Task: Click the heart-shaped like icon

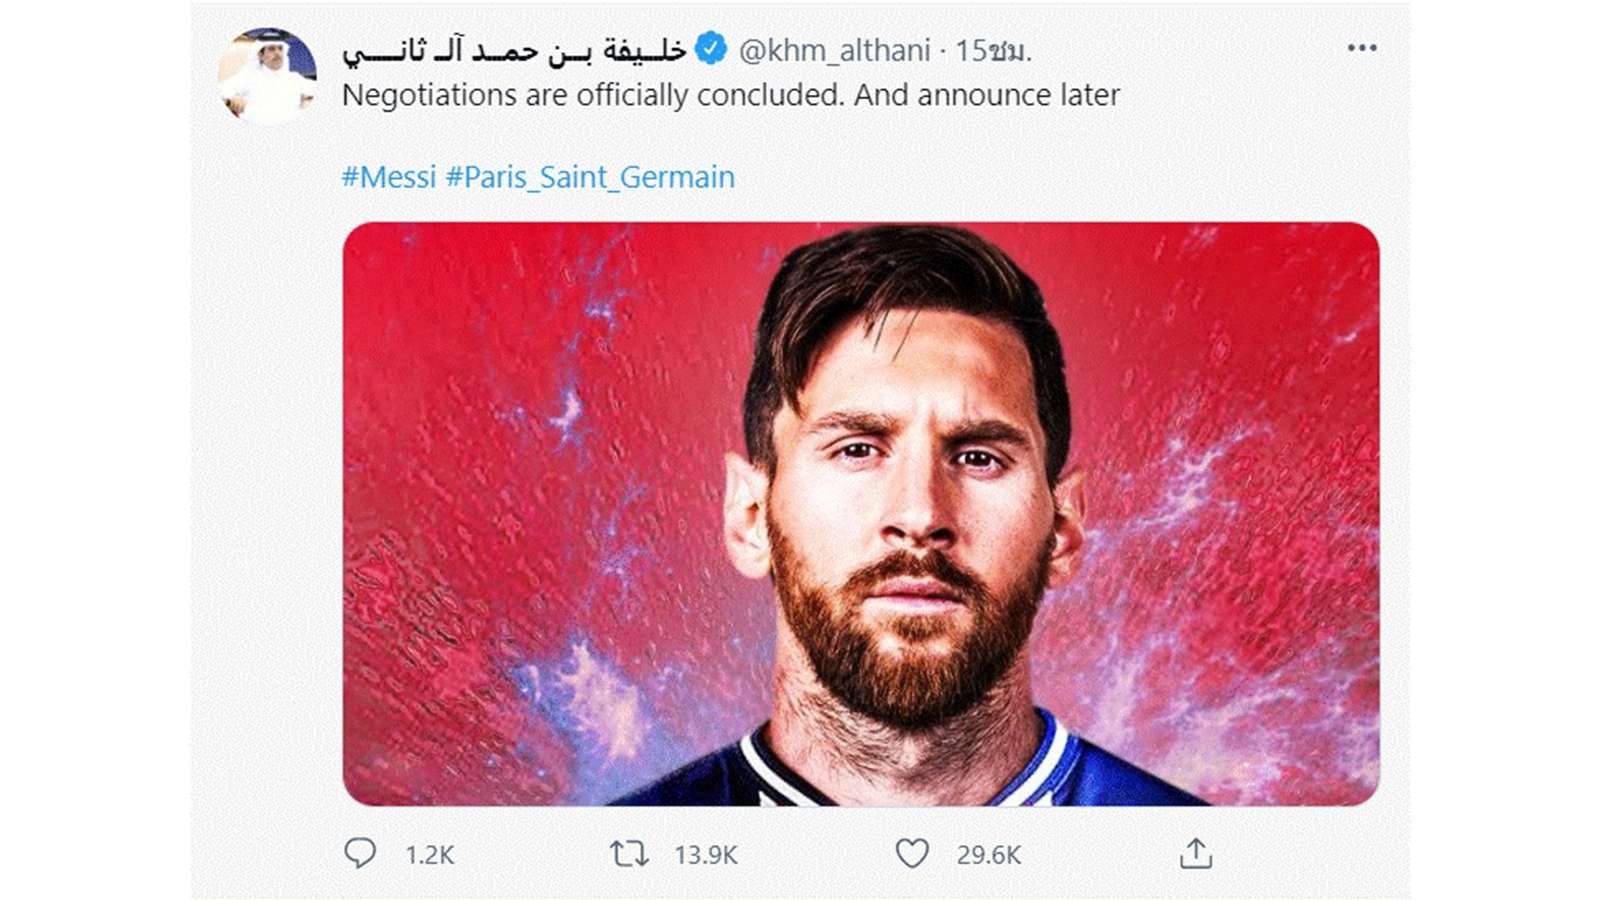Action: pos(913,851)
